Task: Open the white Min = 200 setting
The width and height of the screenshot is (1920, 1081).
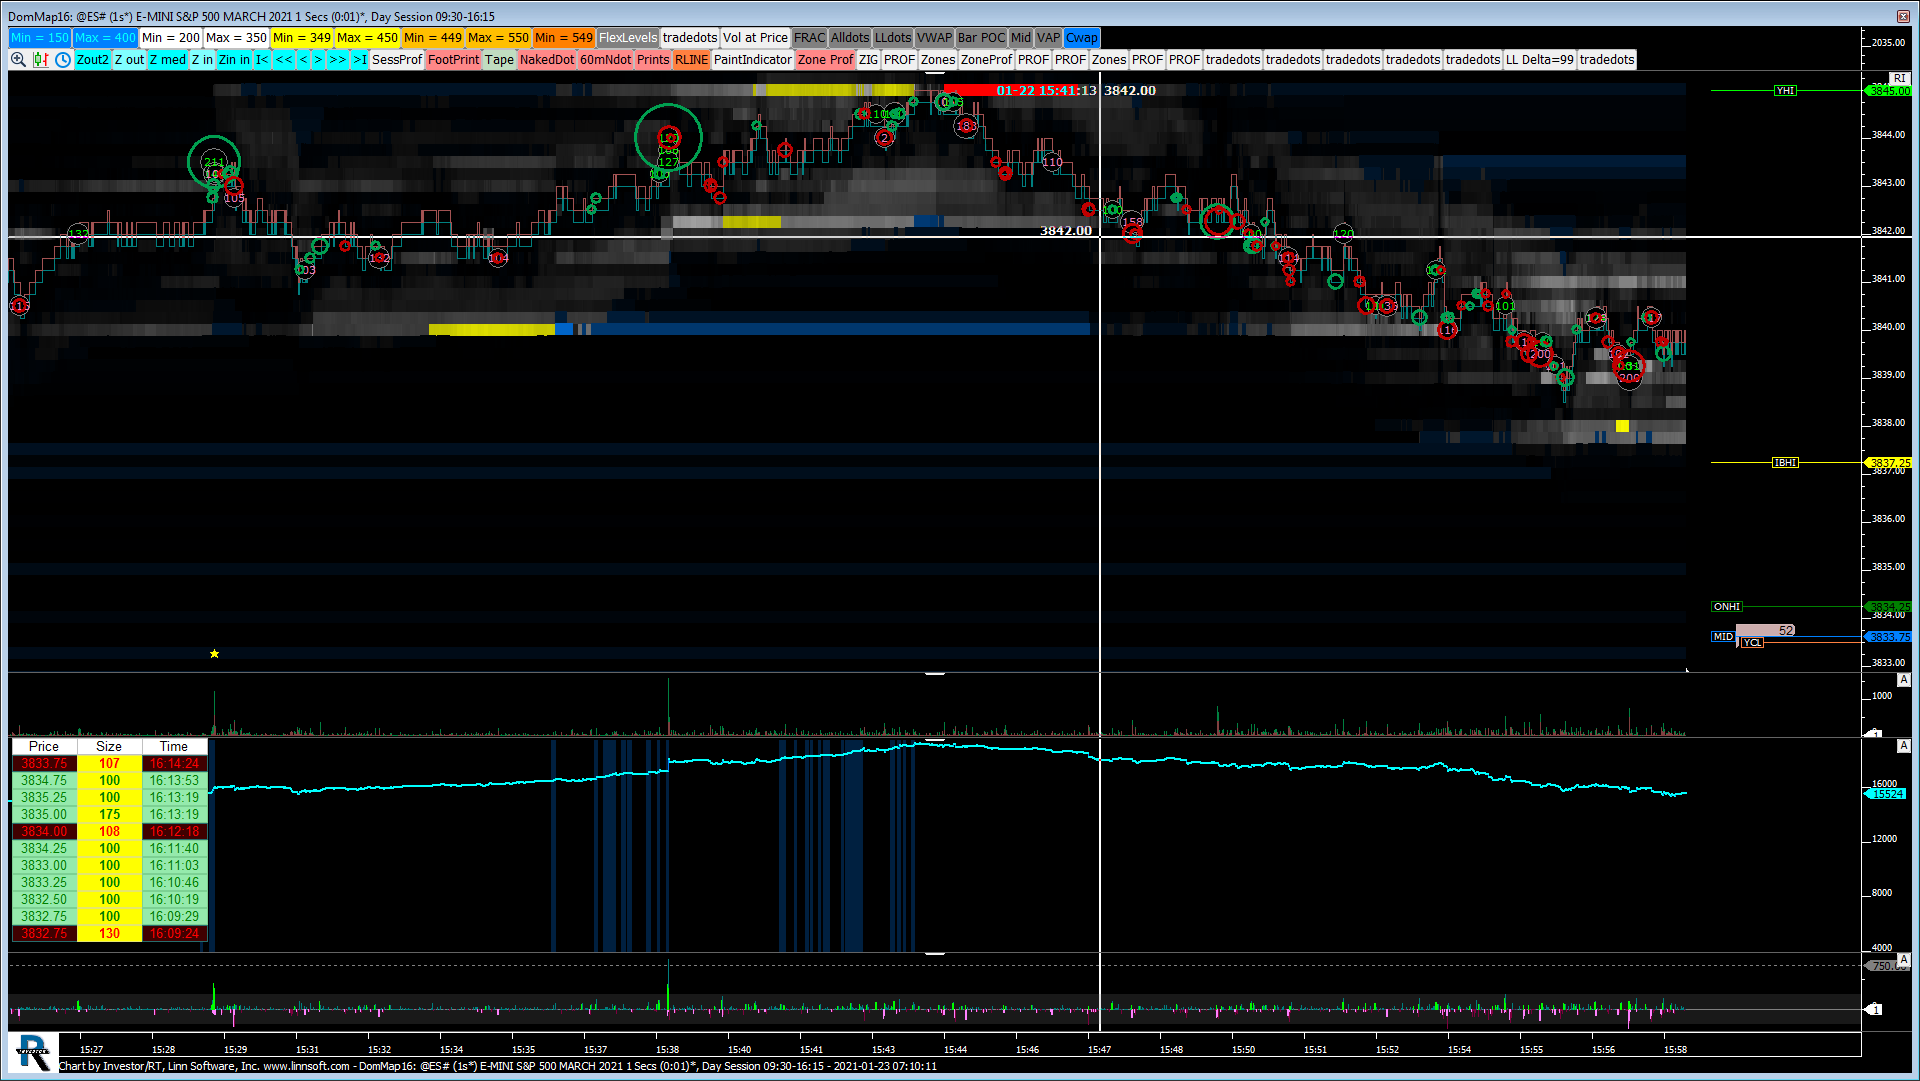Action: (171, 38)
